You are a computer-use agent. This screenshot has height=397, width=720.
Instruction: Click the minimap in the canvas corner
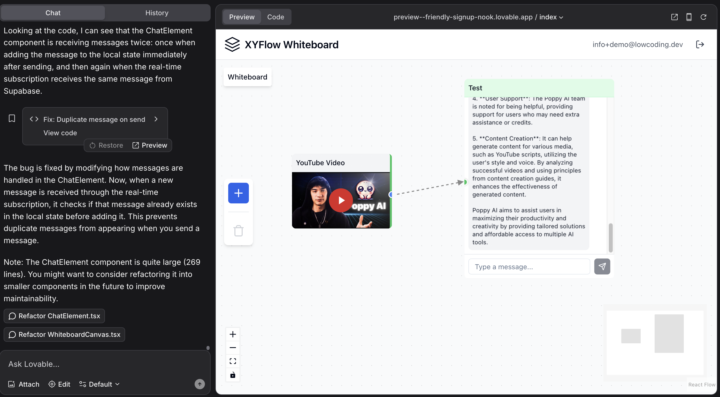click(655, 342)
